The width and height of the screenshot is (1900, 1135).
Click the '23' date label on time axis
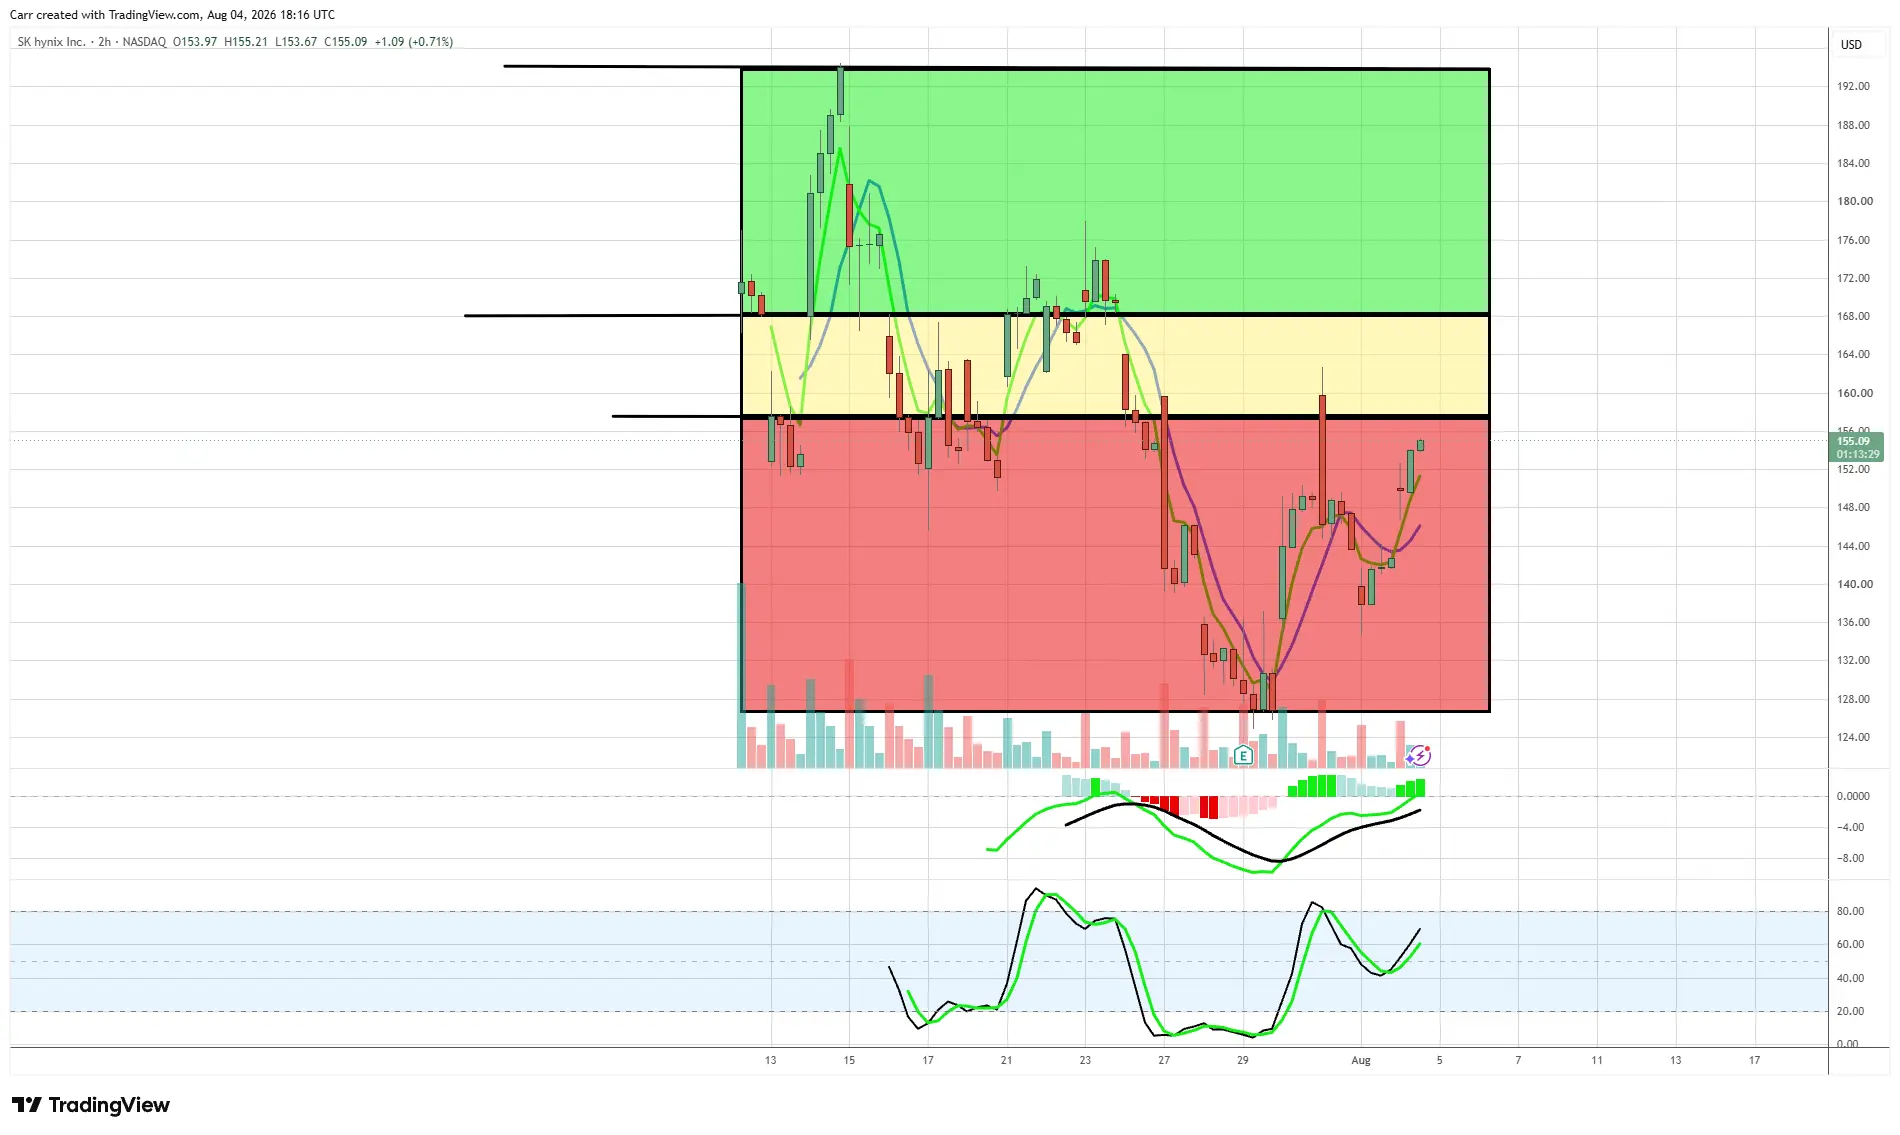pos(1085,1060)
